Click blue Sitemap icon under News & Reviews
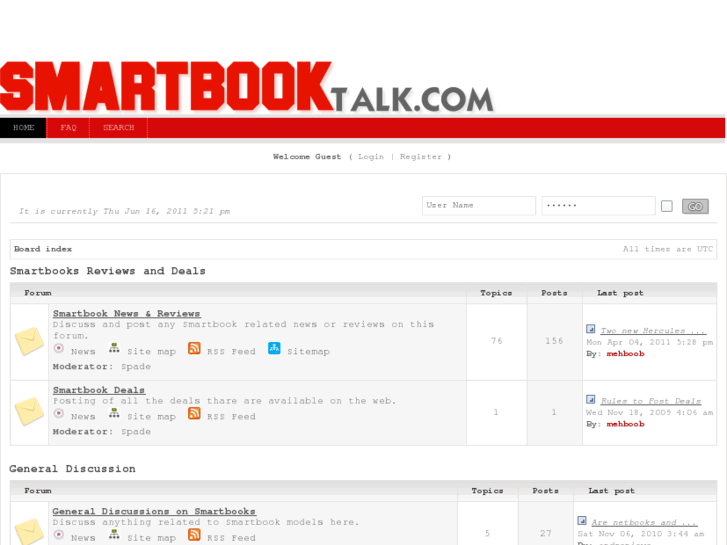Screen dimensions: 727x545 274,348
